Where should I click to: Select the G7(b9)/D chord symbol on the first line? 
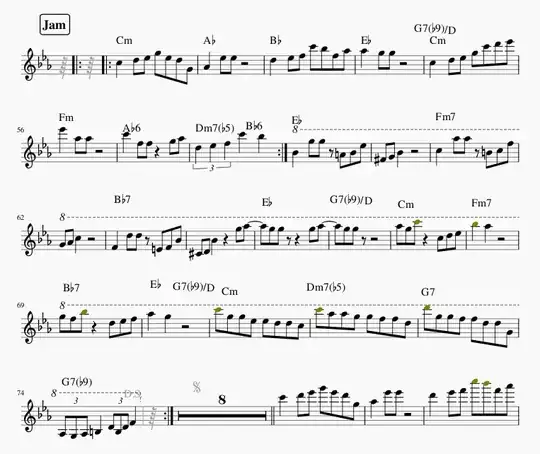tap(435, 29)
